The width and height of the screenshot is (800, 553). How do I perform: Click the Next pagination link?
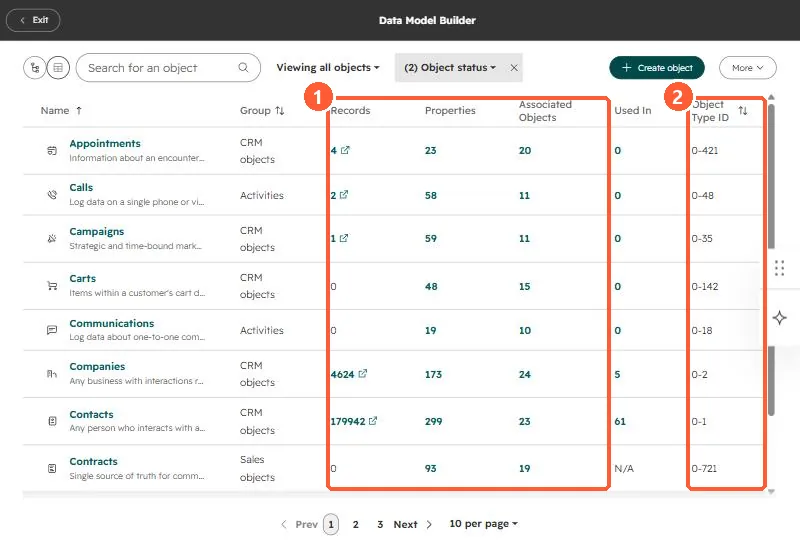(406, 524)
